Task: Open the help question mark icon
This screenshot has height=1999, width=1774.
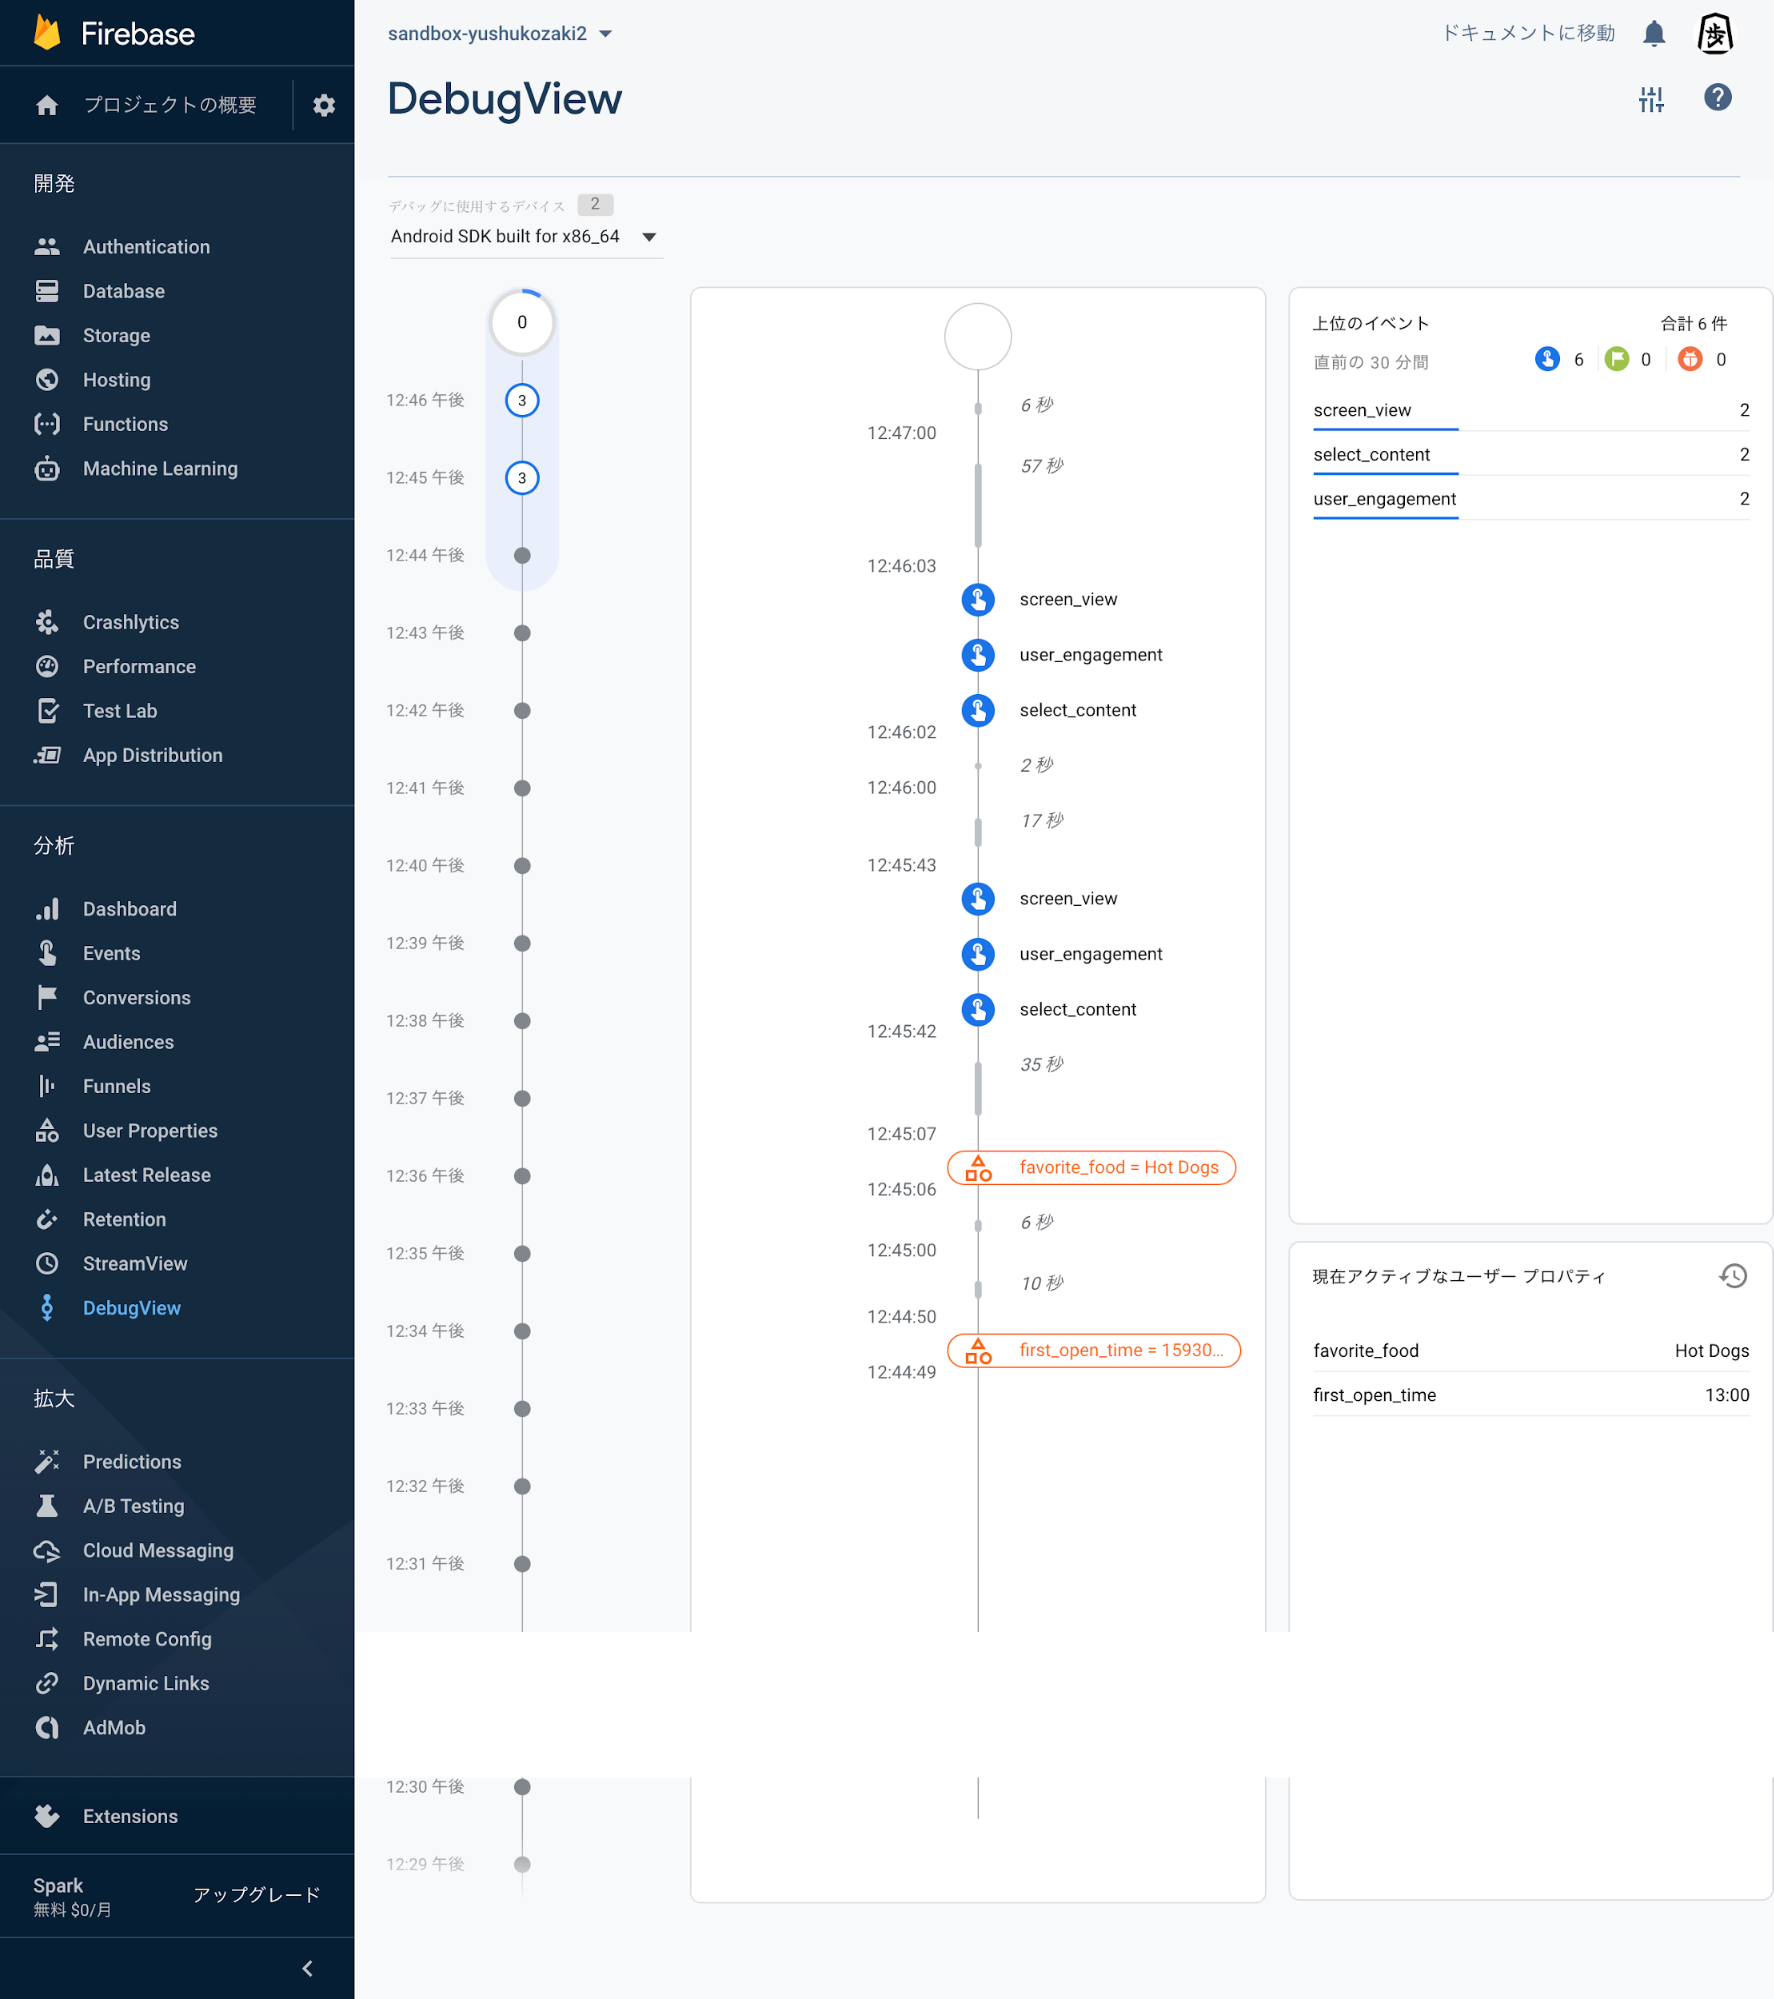Action: tap(1717, 98)
